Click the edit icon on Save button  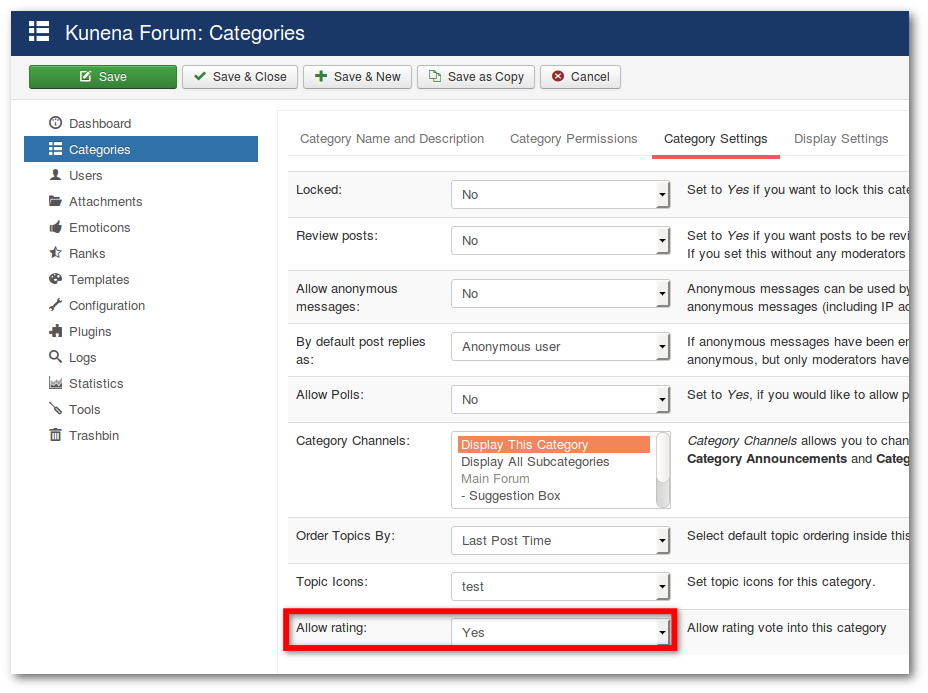click(x=86, y=76)
